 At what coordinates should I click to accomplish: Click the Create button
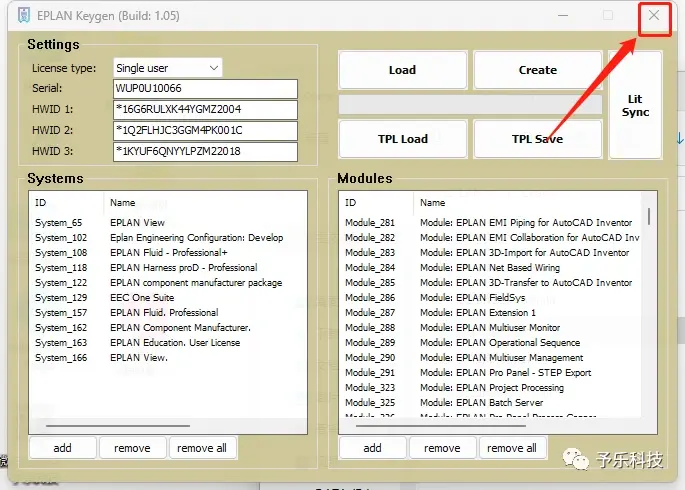pyautogui.click(x=538, y=70)
